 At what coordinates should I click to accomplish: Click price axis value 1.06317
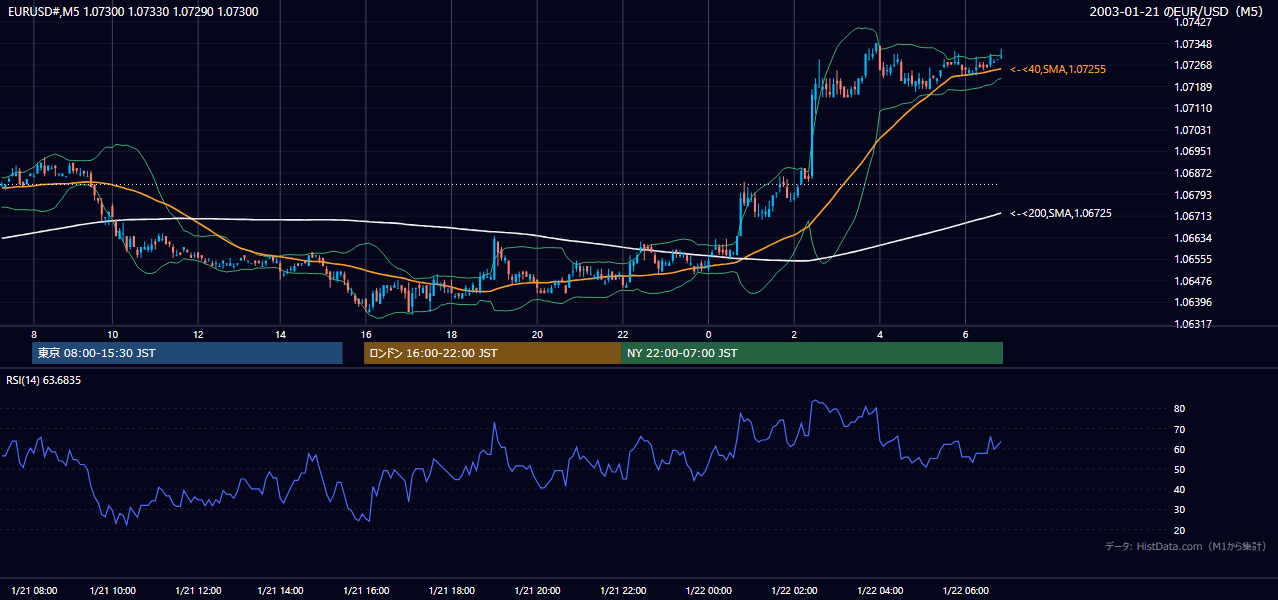[1193, 324]
